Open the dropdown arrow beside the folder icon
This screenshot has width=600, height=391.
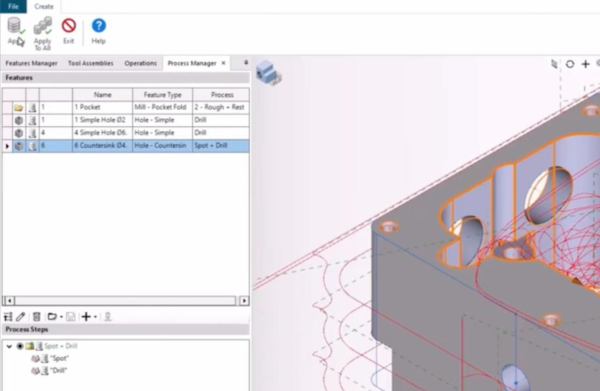[x=61, y=317]
